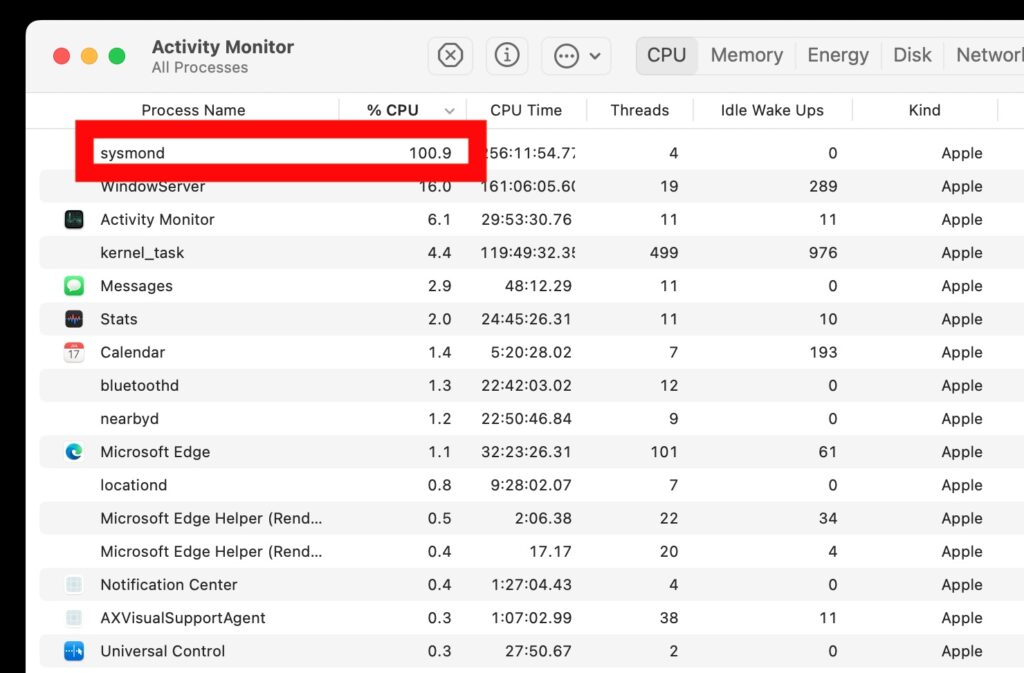Image resolution: width=1024 pixels, height=673 pixels.
Task: Select the Messages app icon in process list
Action: click(74, 285)
